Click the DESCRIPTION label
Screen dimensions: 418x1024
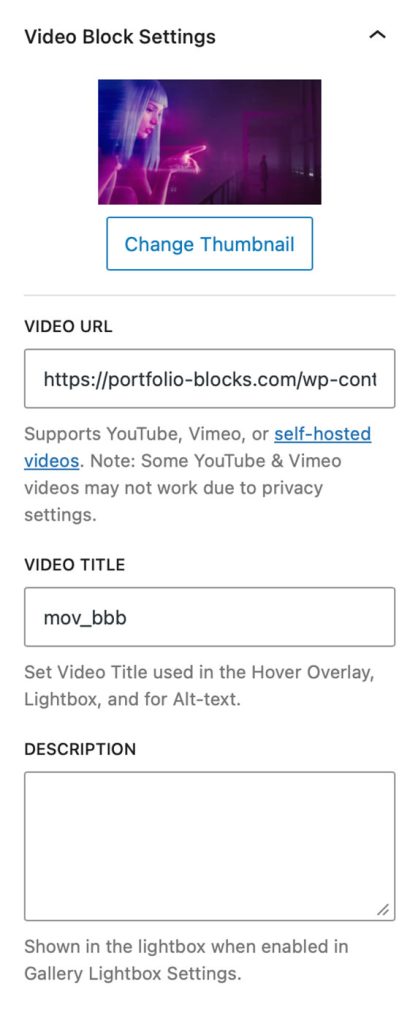pos(80,749)
